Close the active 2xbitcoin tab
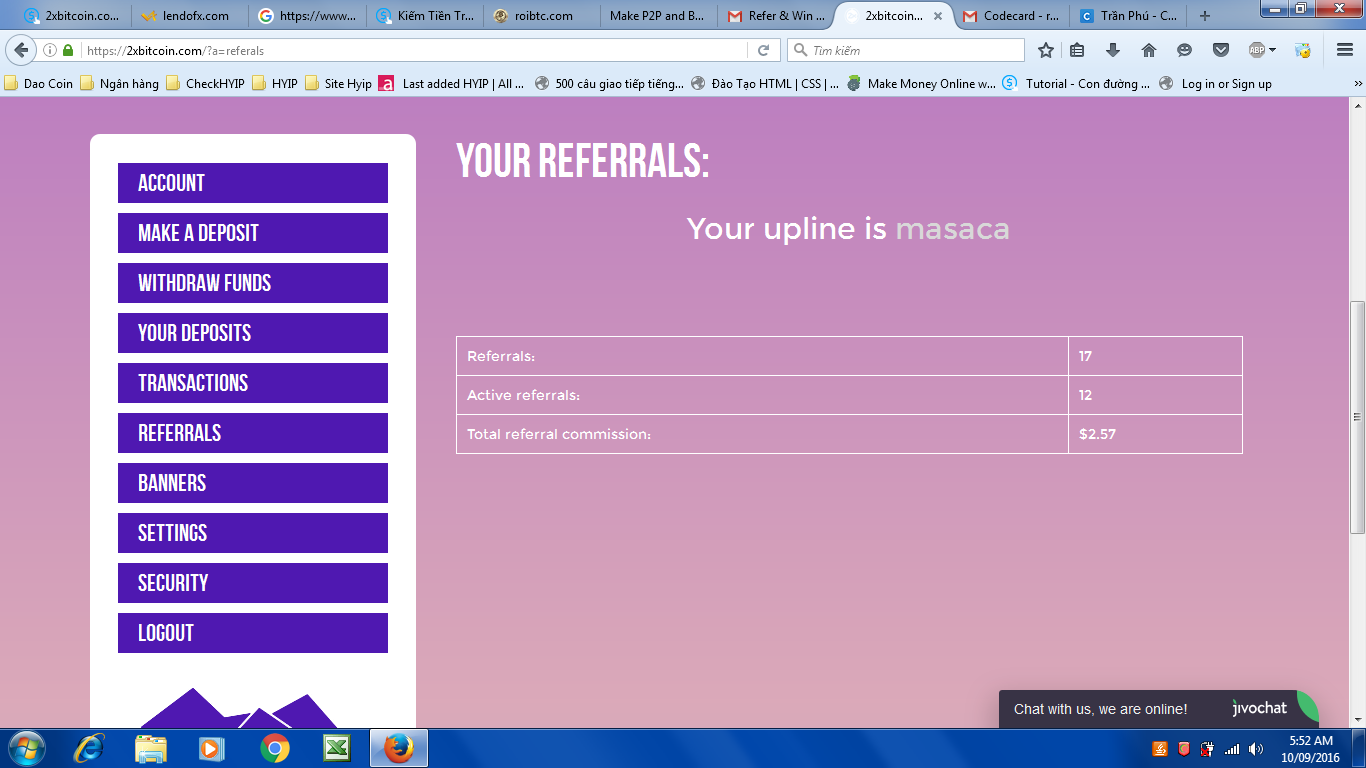Screen dimensions: 1366x768 938,16
